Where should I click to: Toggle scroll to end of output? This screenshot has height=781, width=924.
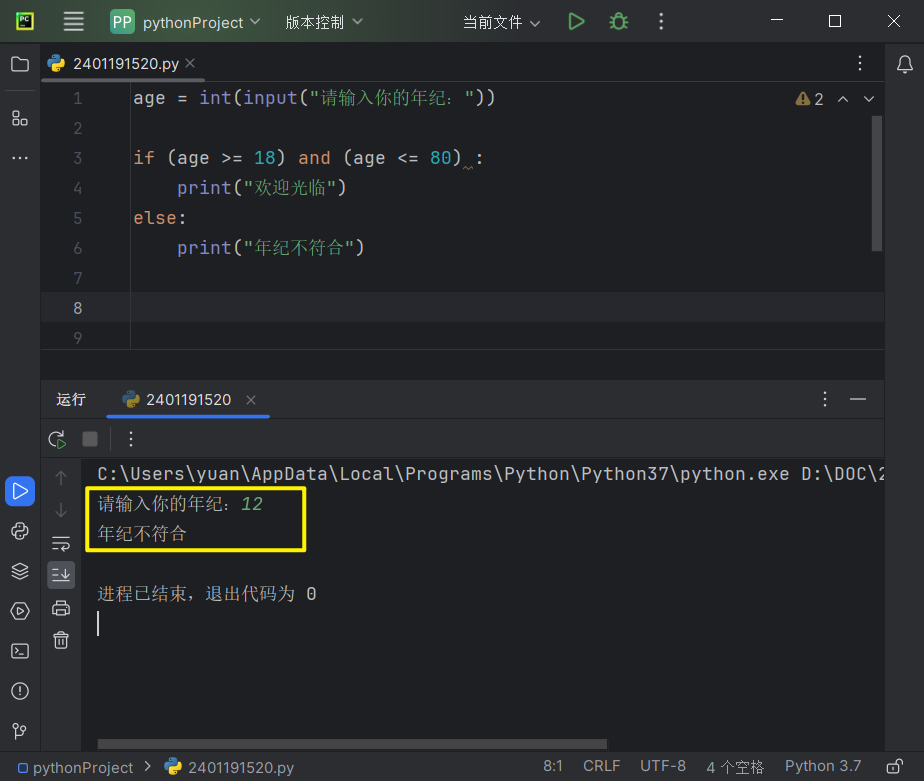[x=61, y=575]
